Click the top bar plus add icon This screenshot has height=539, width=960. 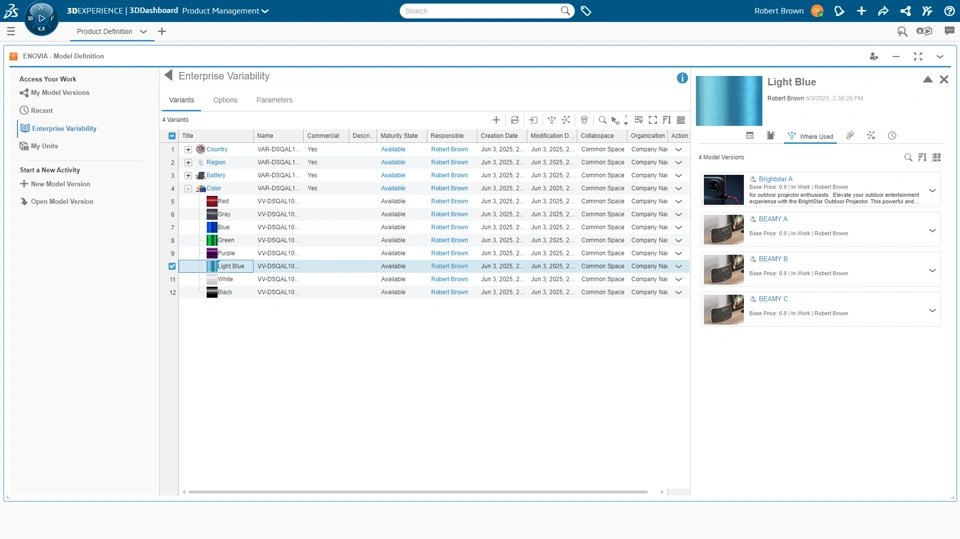[861, 11]
